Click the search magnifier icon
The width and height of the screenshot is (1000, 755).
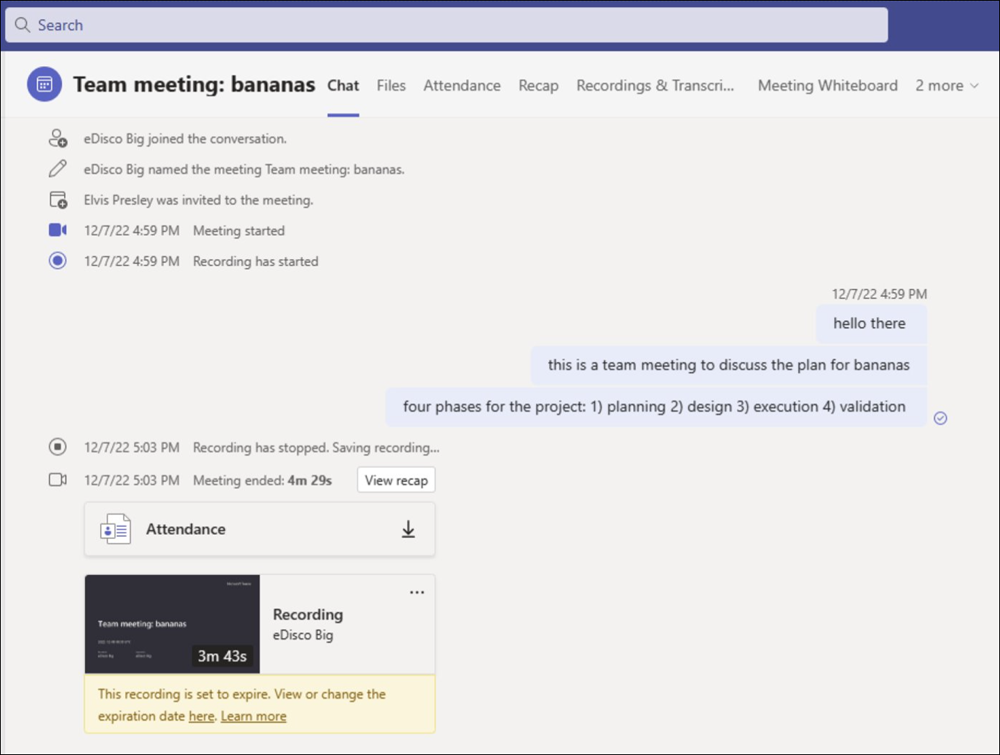pyautogui.click(x=22, y=25)
